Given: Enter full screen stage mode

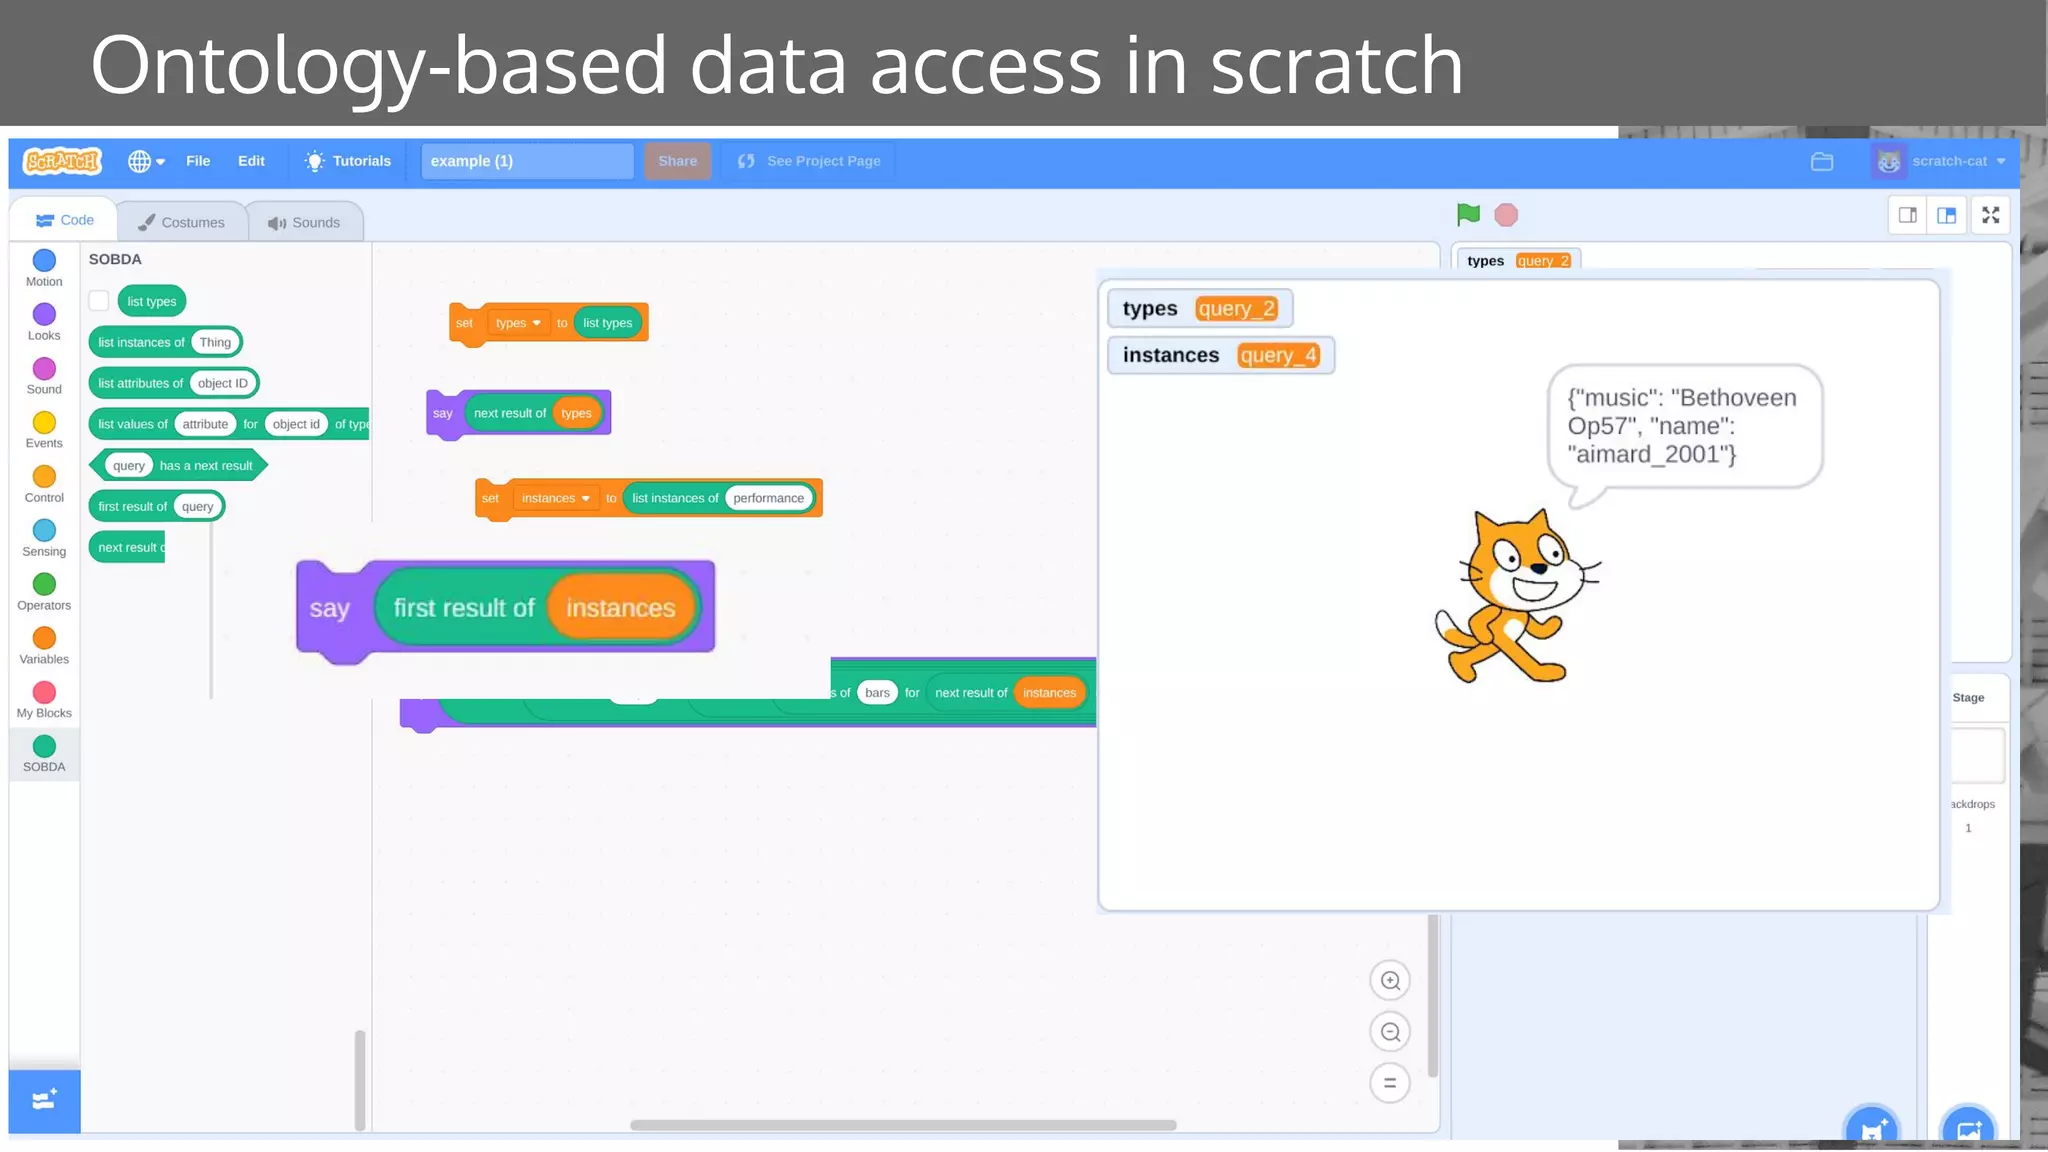Looking at the screenshot, I should point(1991,215).
